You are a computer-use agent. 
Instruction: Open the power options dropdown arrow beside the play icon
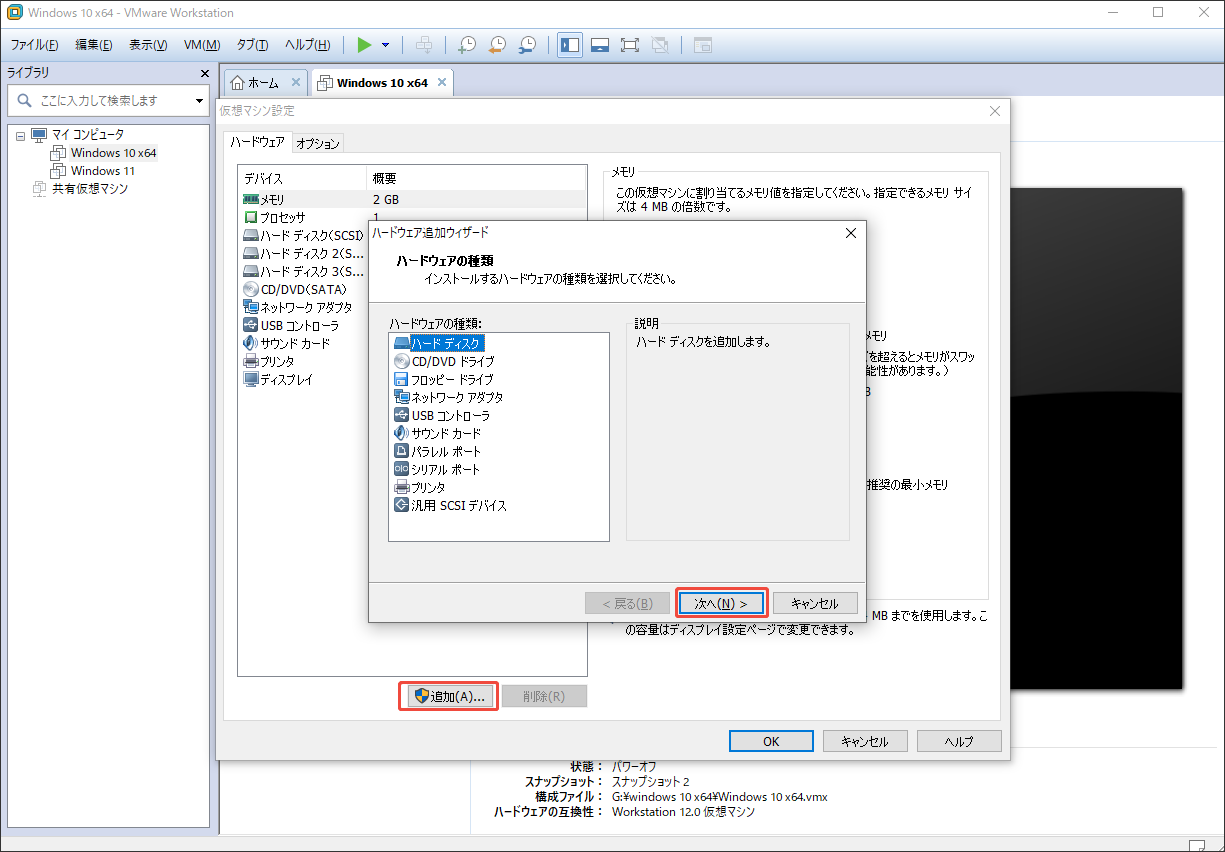(386, 45)
